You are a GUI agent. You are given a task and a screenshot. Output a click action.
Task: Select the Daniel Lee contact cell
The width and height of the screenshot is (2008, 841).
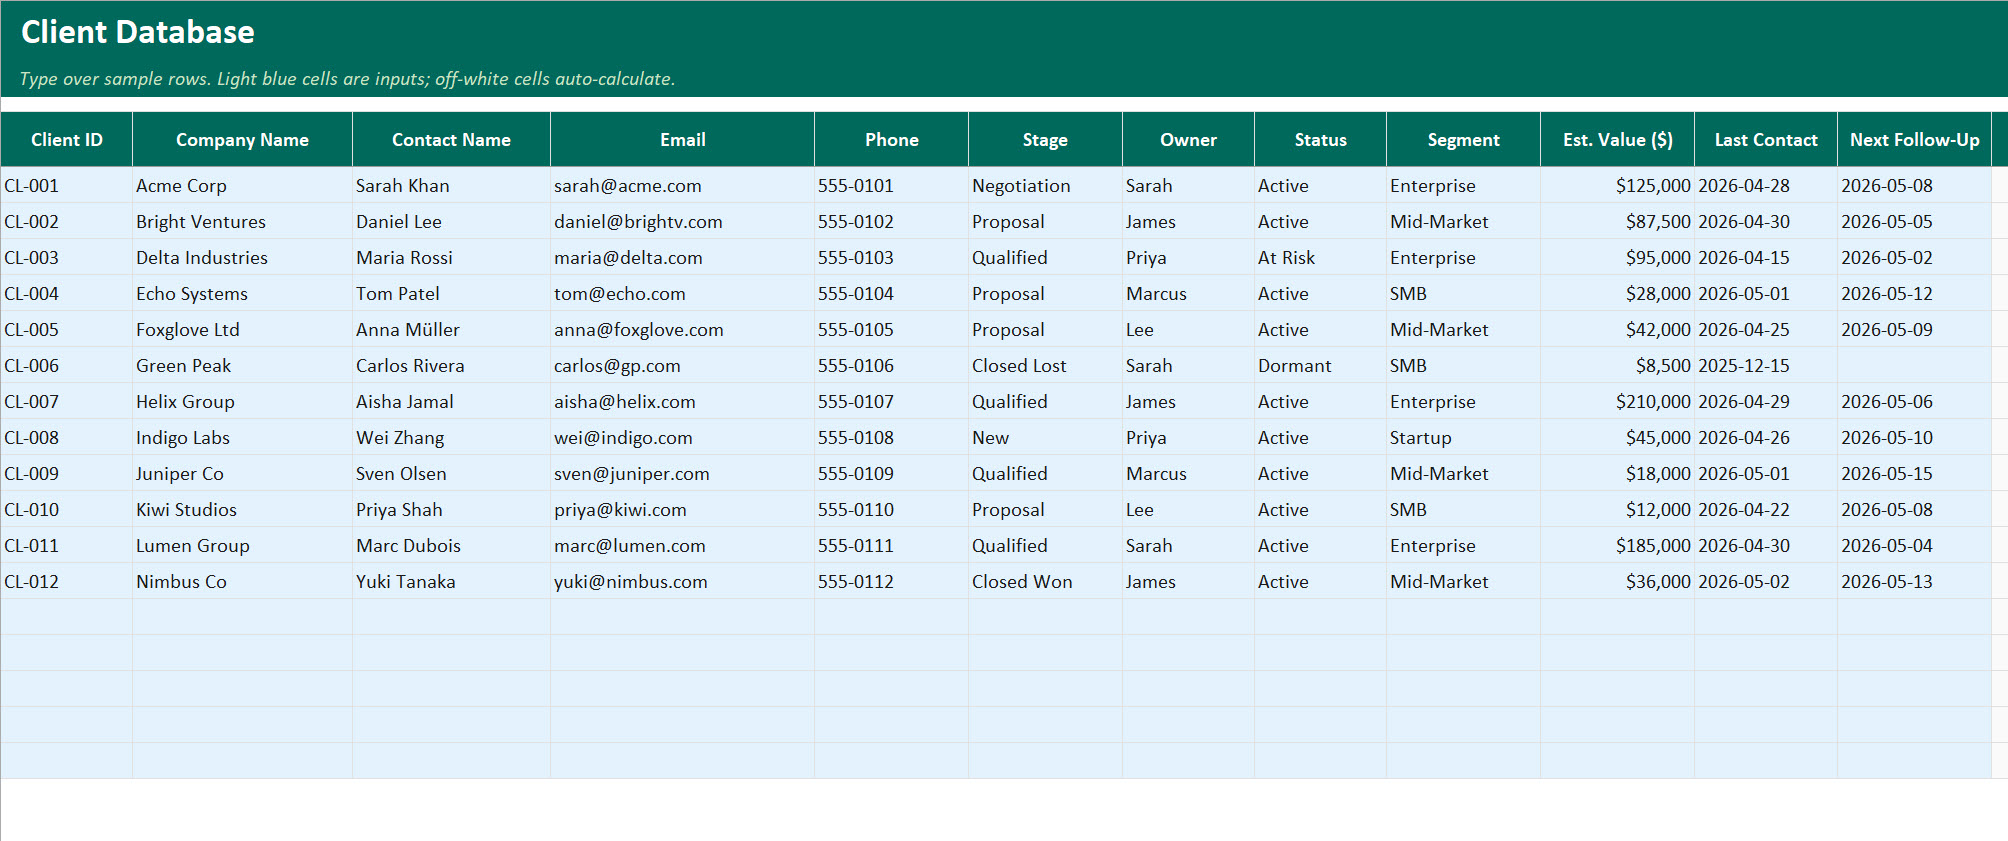pyautogui.click(x=451, y=221)
